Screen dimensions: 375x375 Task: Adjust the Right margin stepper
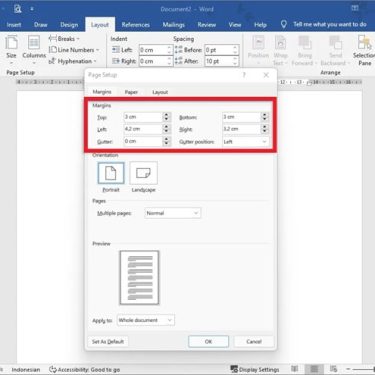(x=265, y=129)
